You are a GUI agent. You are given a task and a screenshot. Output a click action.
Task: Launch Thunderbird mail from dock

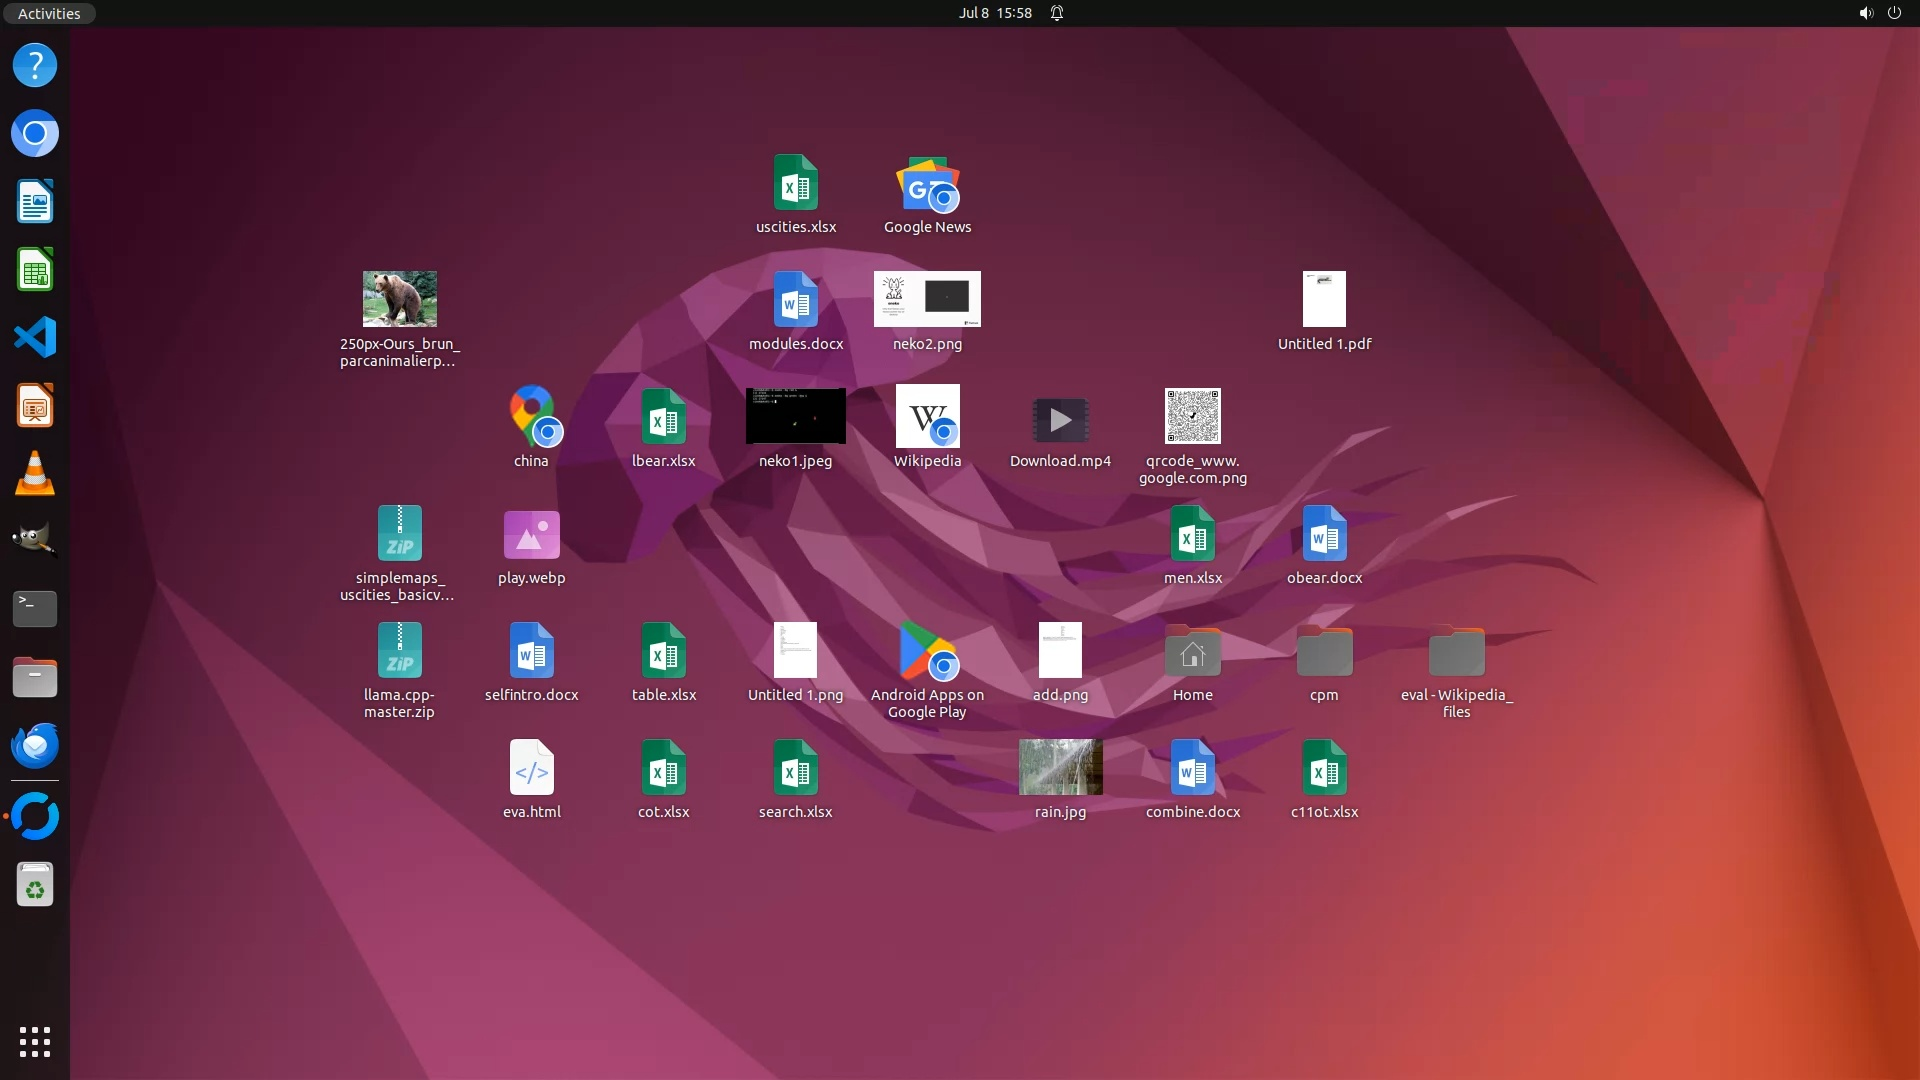[x=35, y=746]
